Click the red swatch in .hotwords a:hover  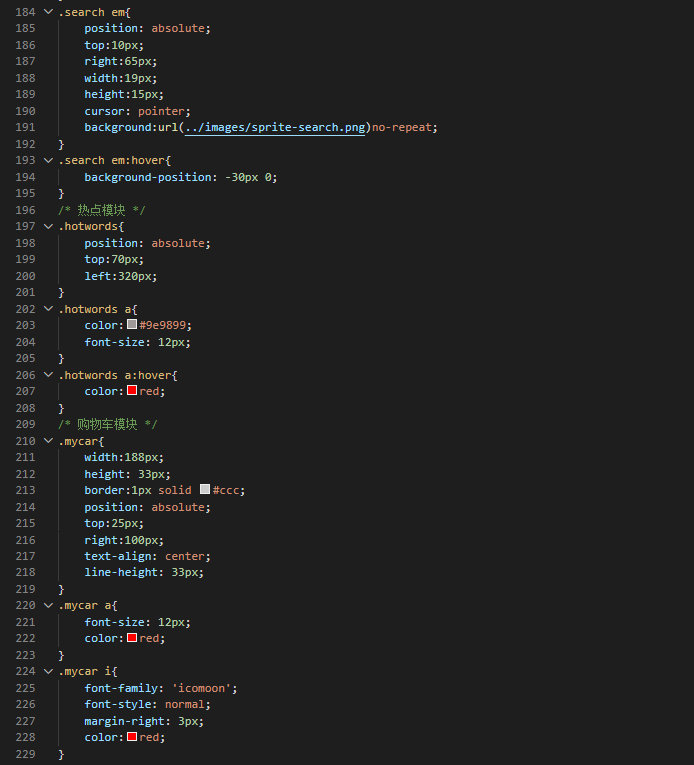point(132,390)
